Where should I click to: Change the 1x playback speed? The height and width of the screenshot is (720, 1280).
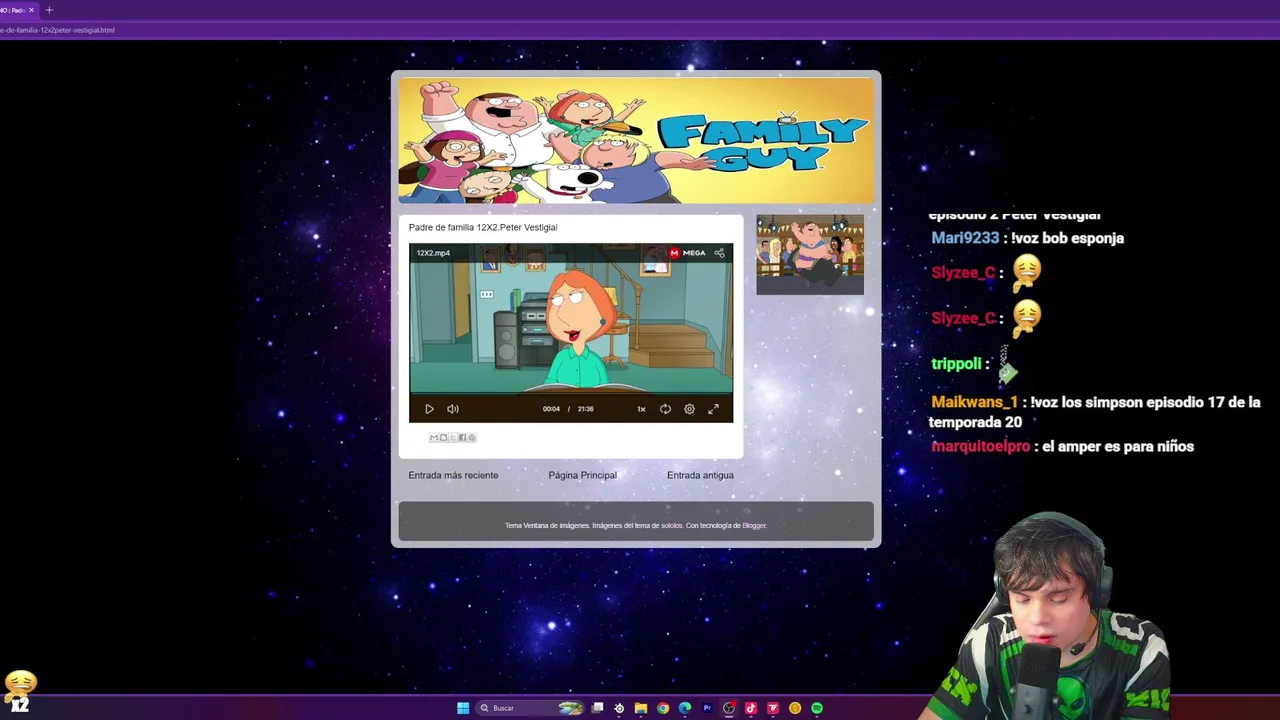click(641, 409)
